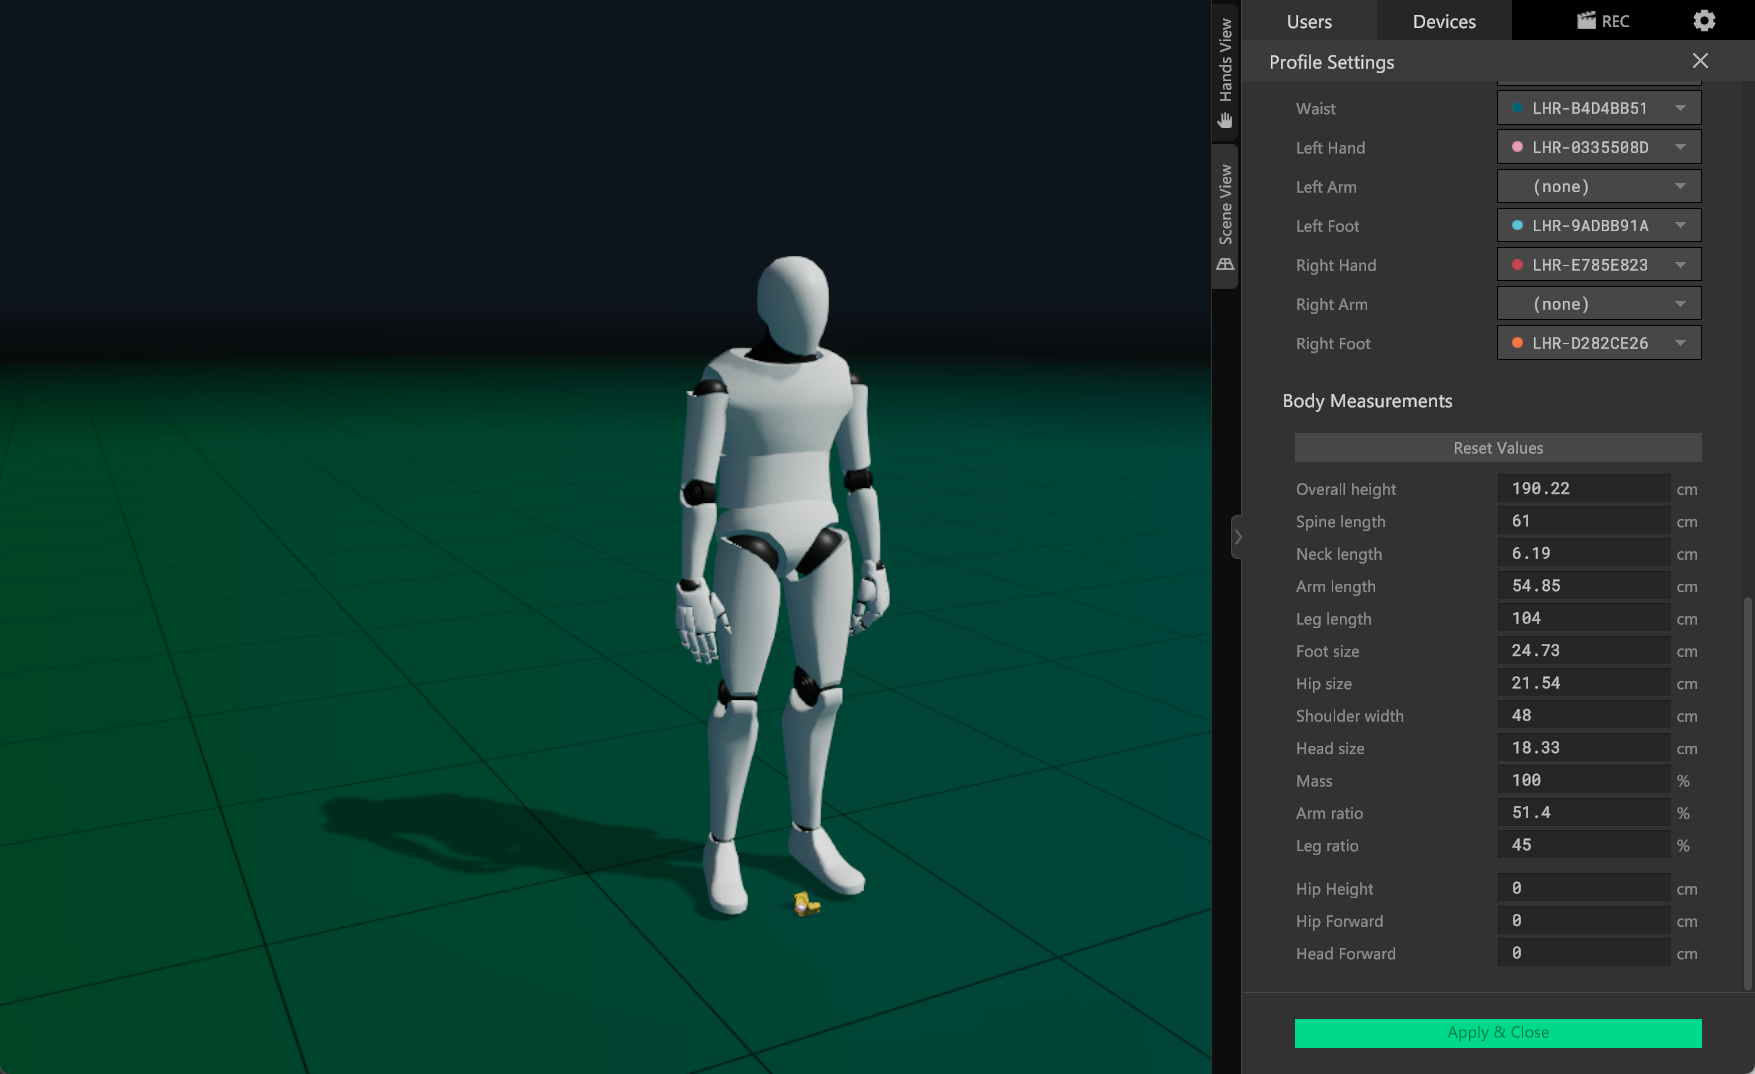
Task: Select the Hip Height input field
Action: point(1583,889)
